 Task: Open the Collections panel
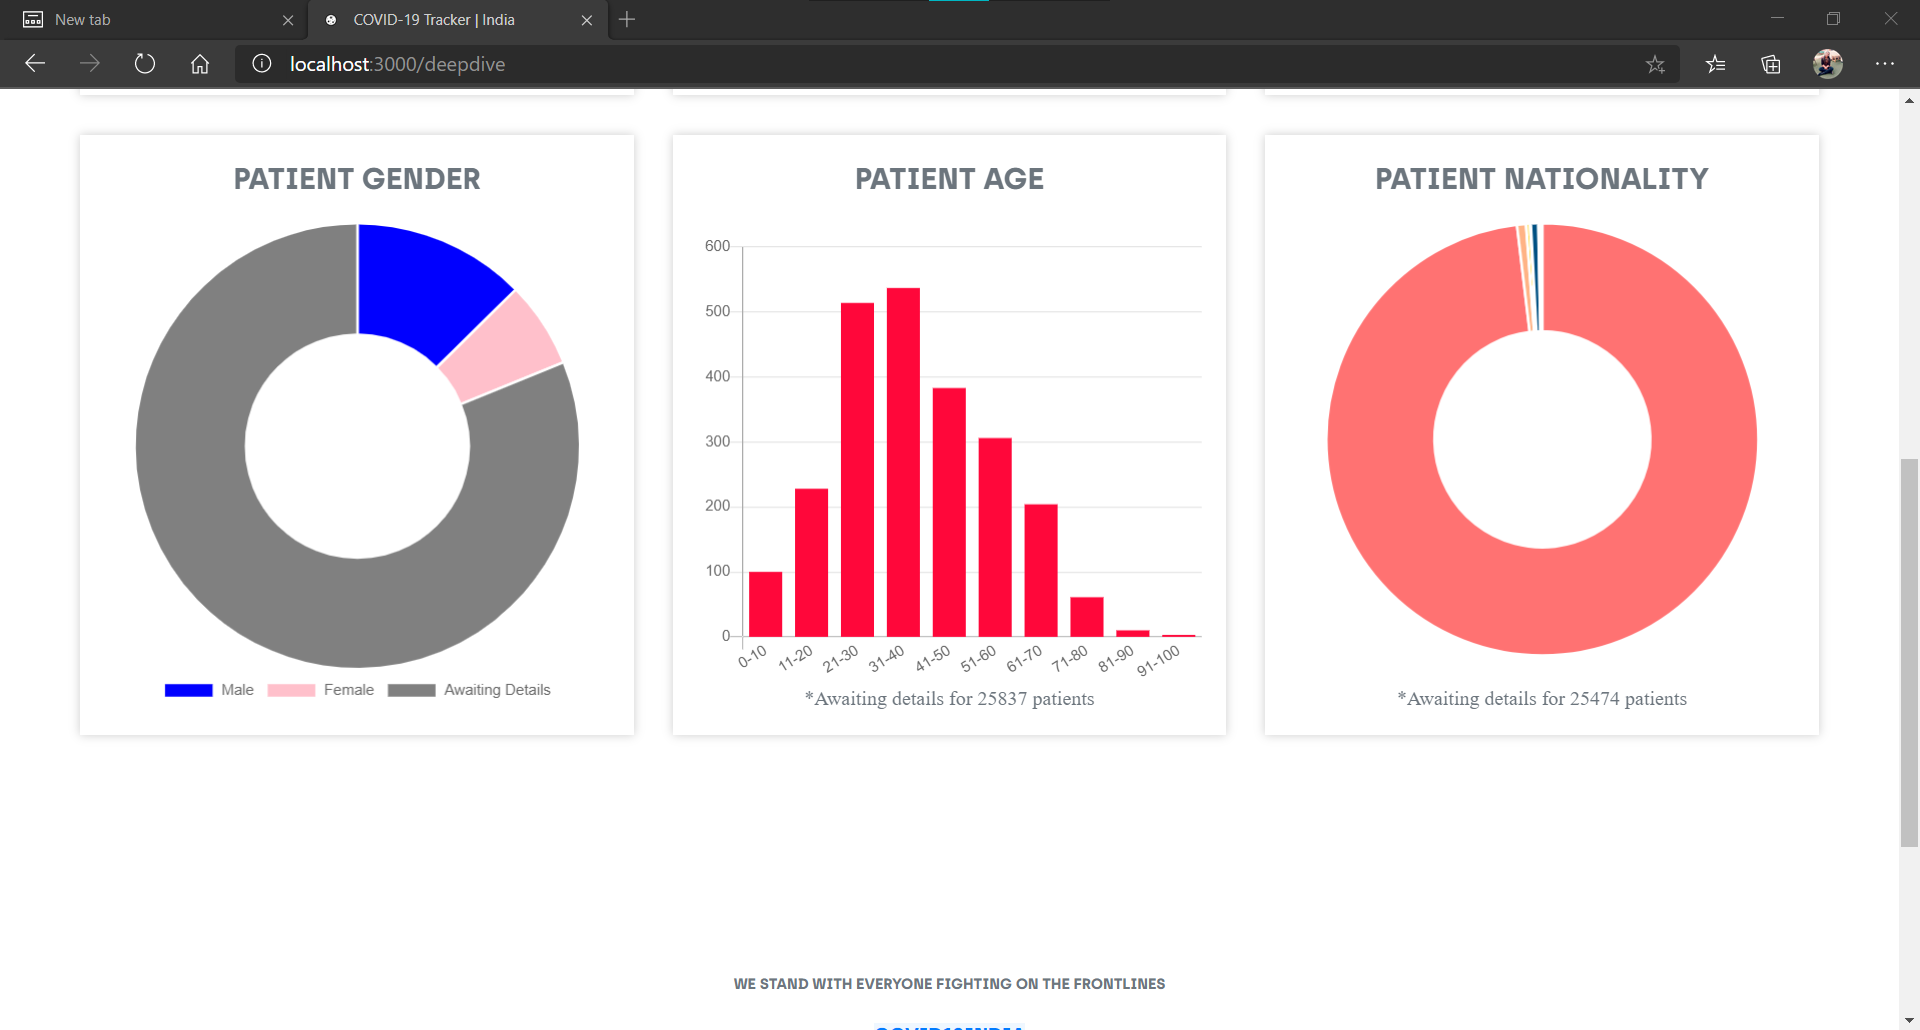[1771, 64]
